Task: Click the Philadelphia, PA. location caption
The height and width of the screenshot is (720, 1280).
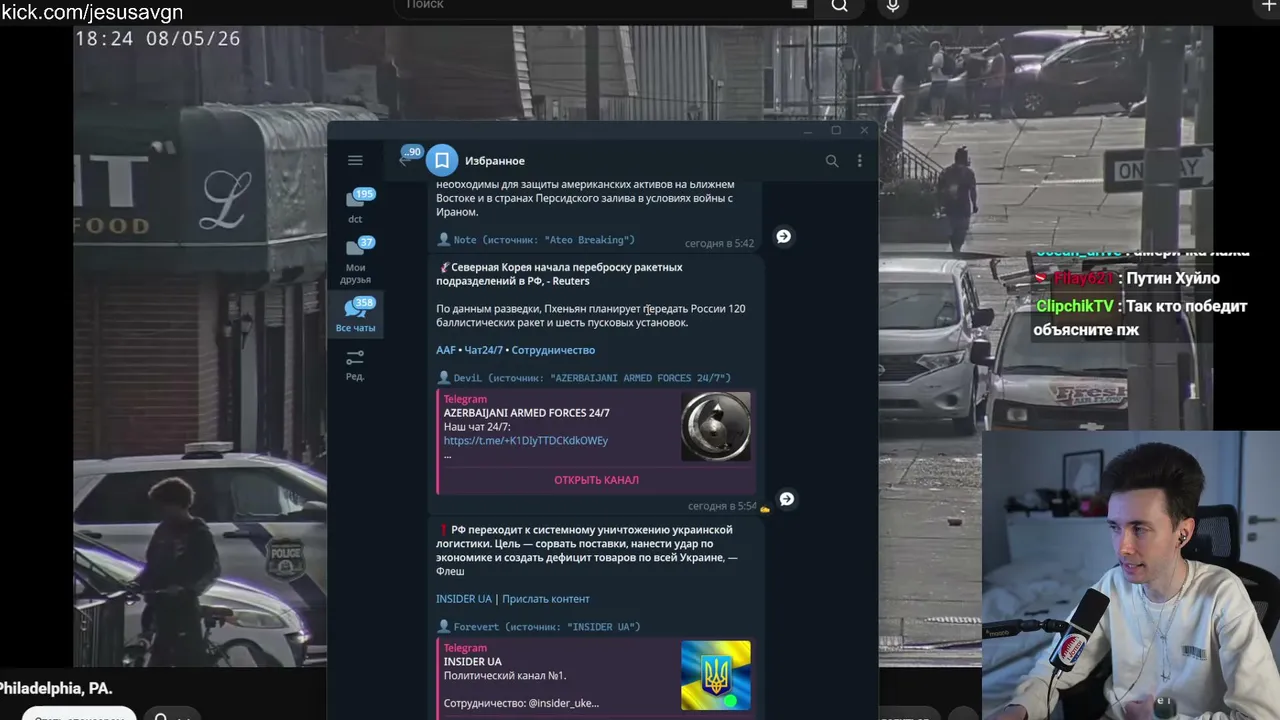Action: coord(56,689)
